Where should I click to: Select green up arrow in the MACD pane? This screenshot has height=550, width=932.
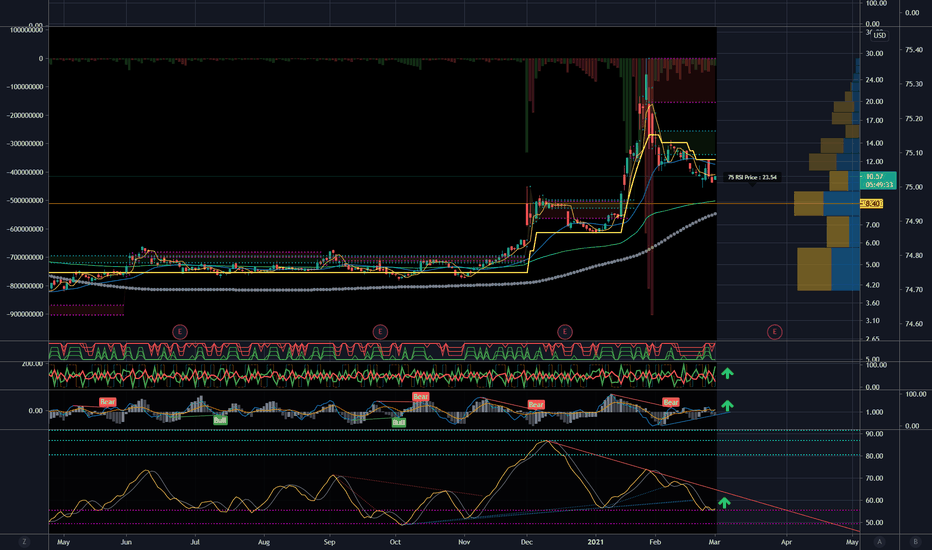(x=728, y=406)
